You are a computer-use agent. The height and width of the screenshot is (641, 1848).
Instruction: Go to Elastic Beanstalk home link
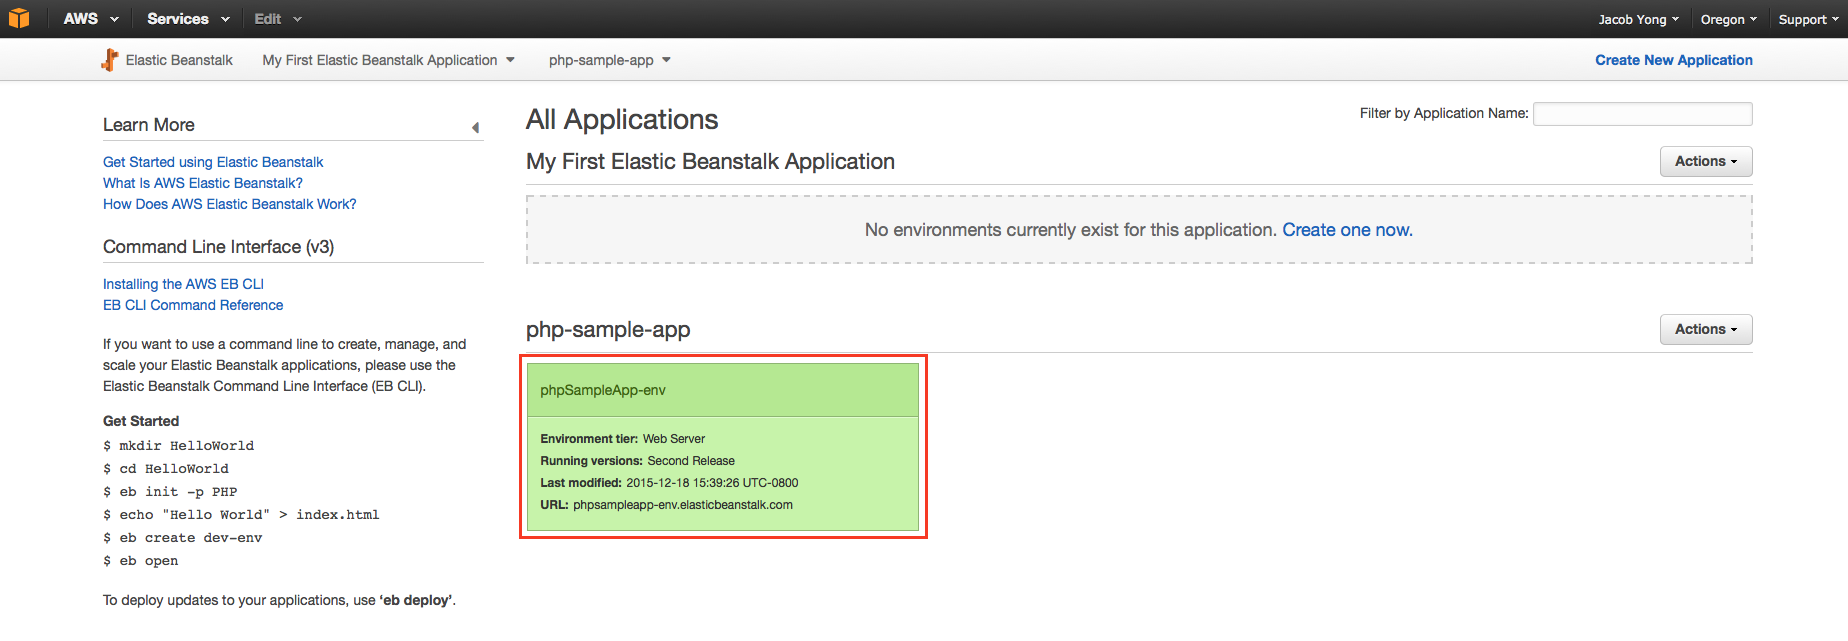coord(179,60)
